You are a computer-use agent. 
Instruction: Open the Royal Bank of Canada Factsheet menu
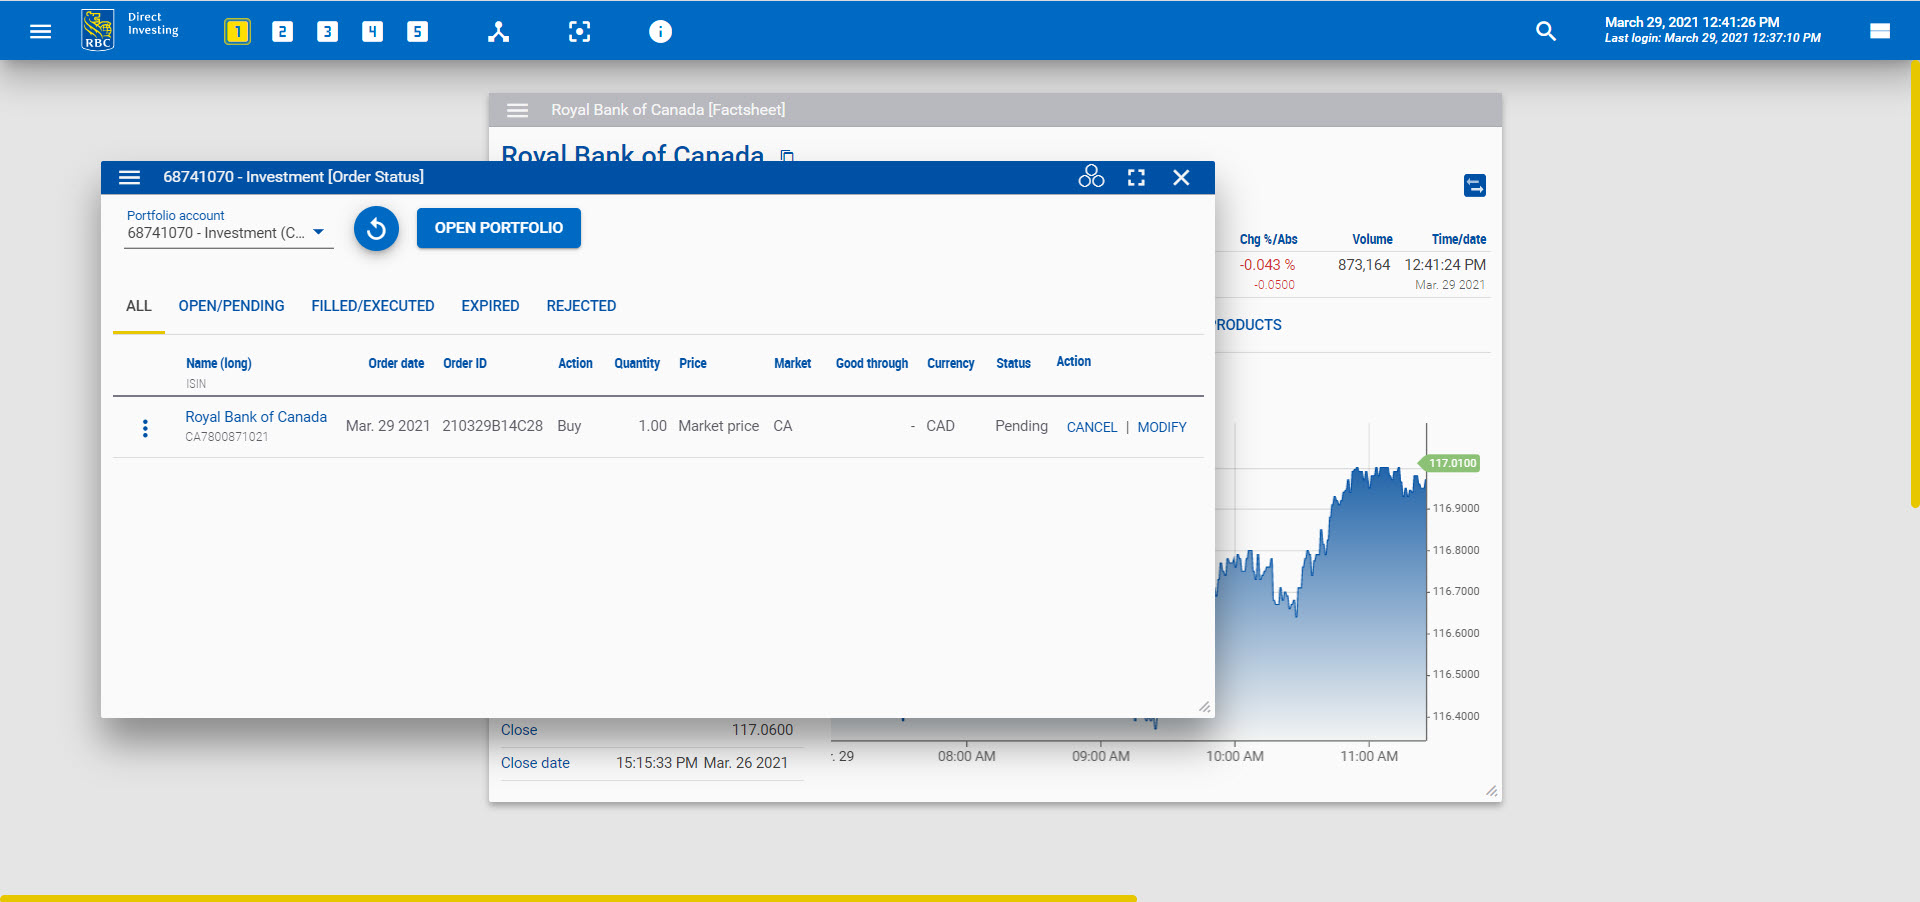coord(517,110)
